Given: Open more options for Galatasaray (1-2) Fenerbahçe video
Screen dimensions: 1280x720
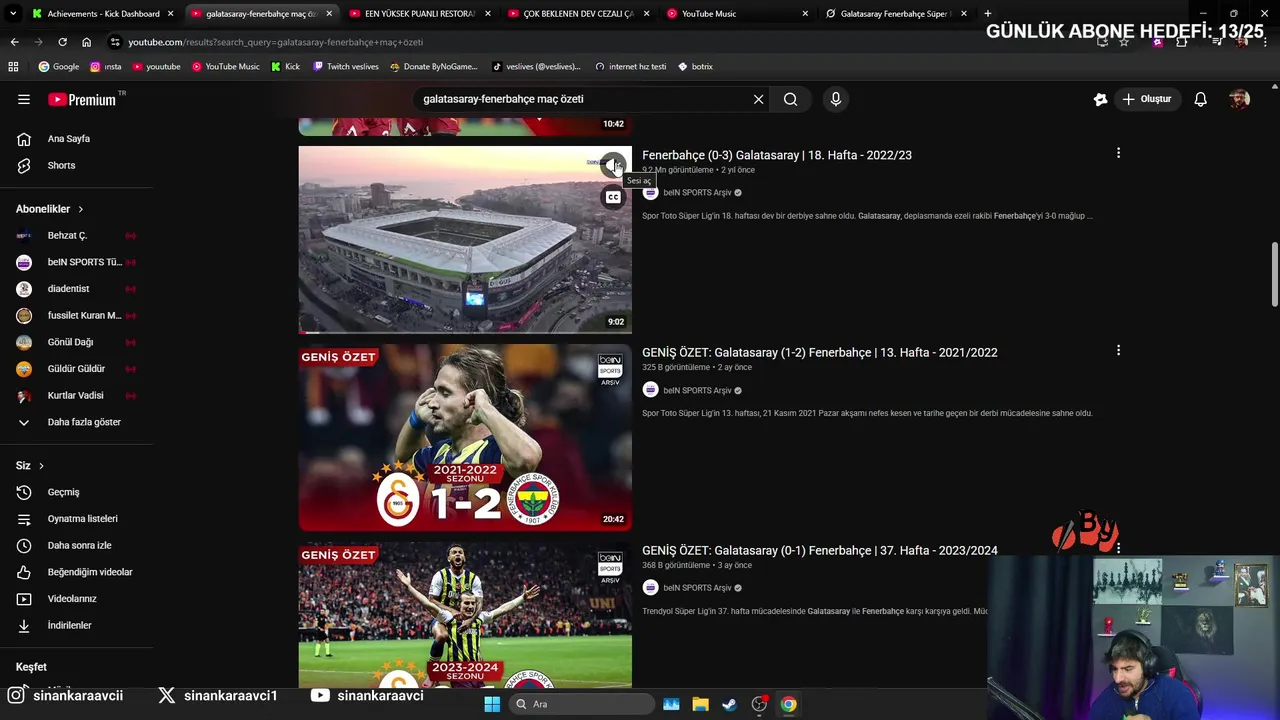Looking at the screenshot, I should (1118, 350).
